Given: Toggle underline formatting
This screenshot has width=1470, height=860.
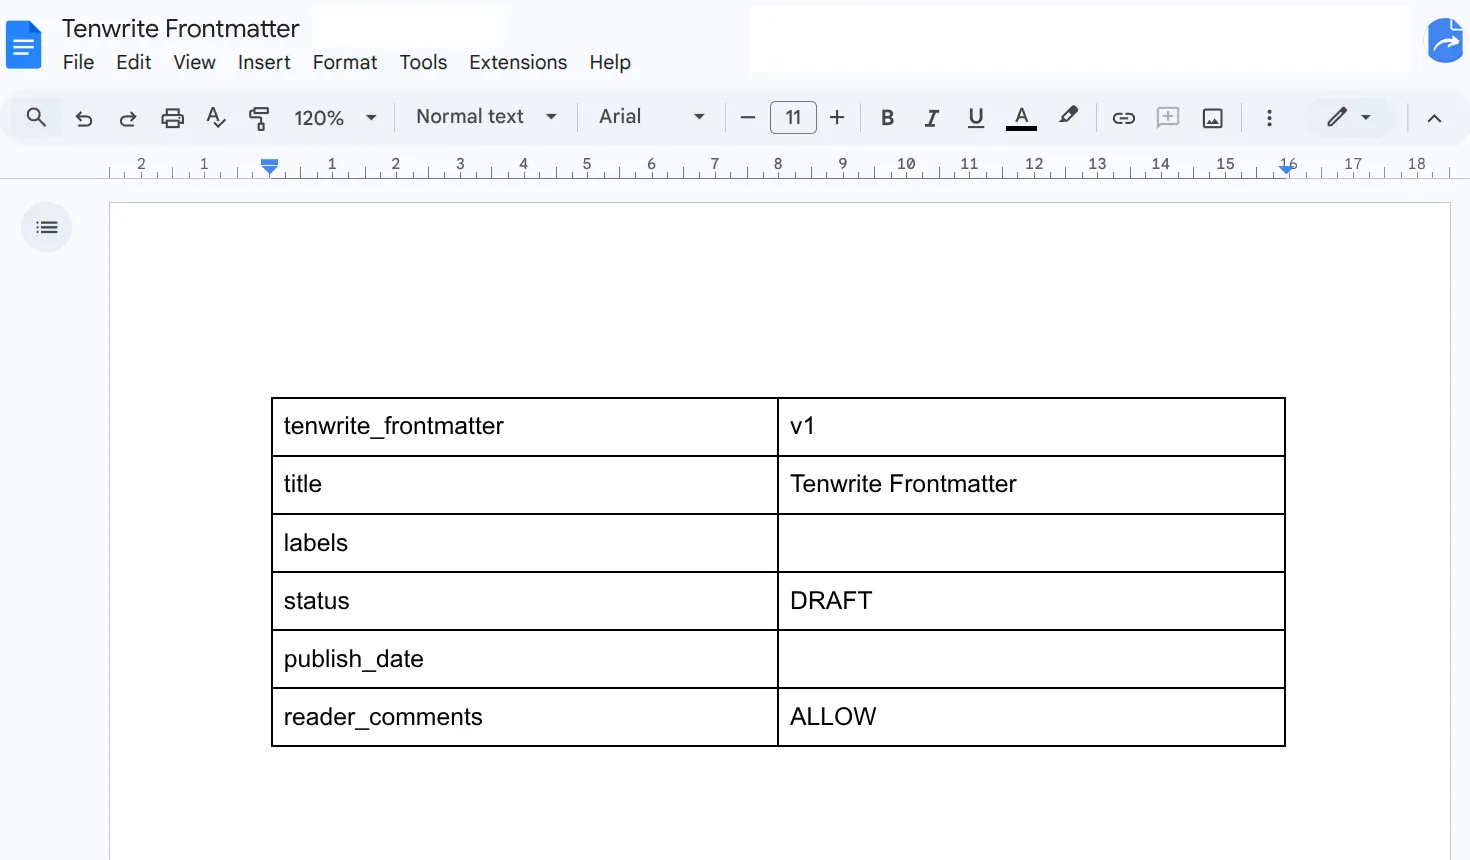Looking at the screenshot, I should pyautogui.click(x=975, y=117).
